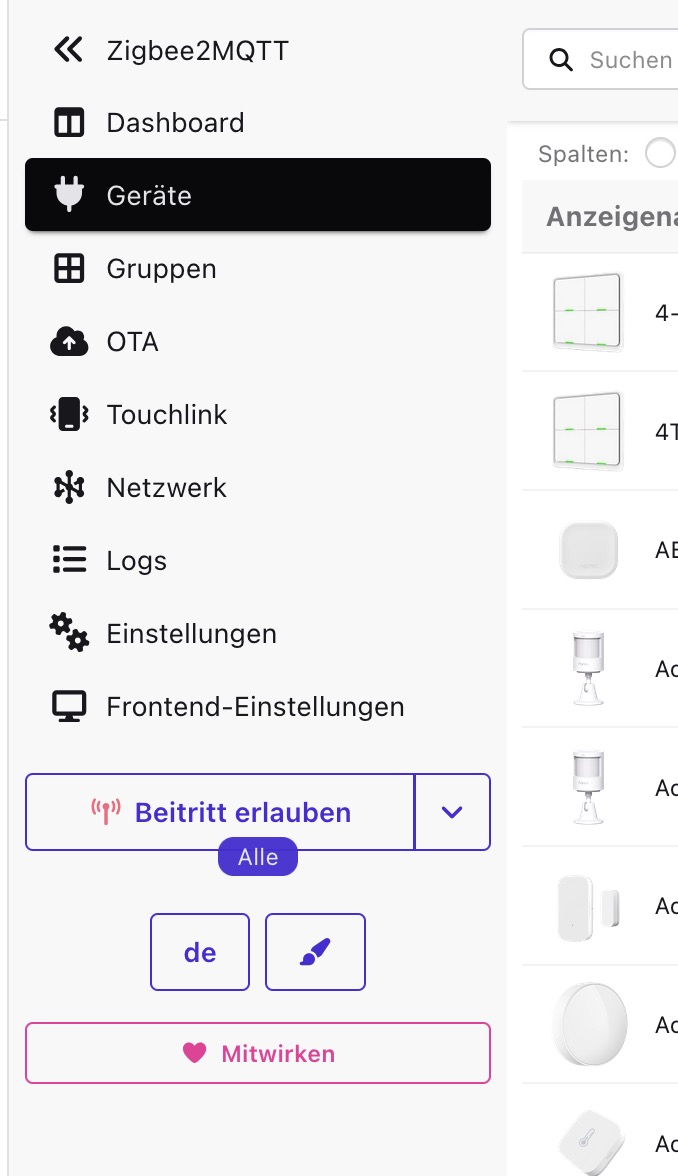
Task: Open the first 4-gang wall switch thumbnail
Action: (x=588, y=312)
